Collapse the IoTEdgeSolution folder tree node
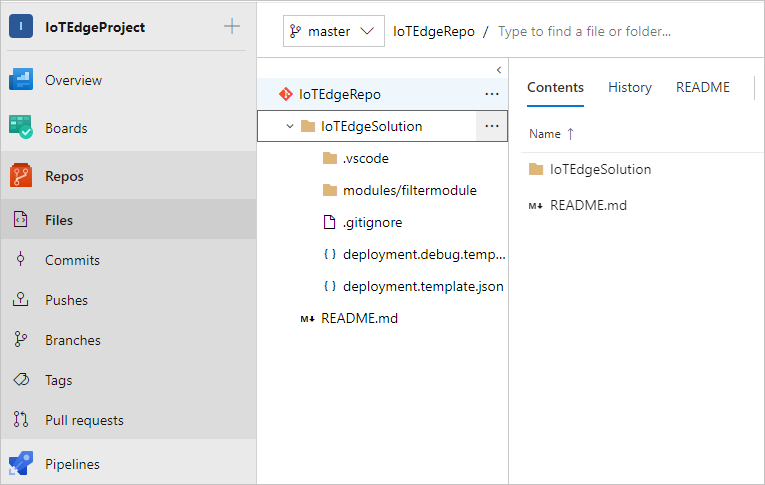The image size is (765, 485). tap(290, 126)
